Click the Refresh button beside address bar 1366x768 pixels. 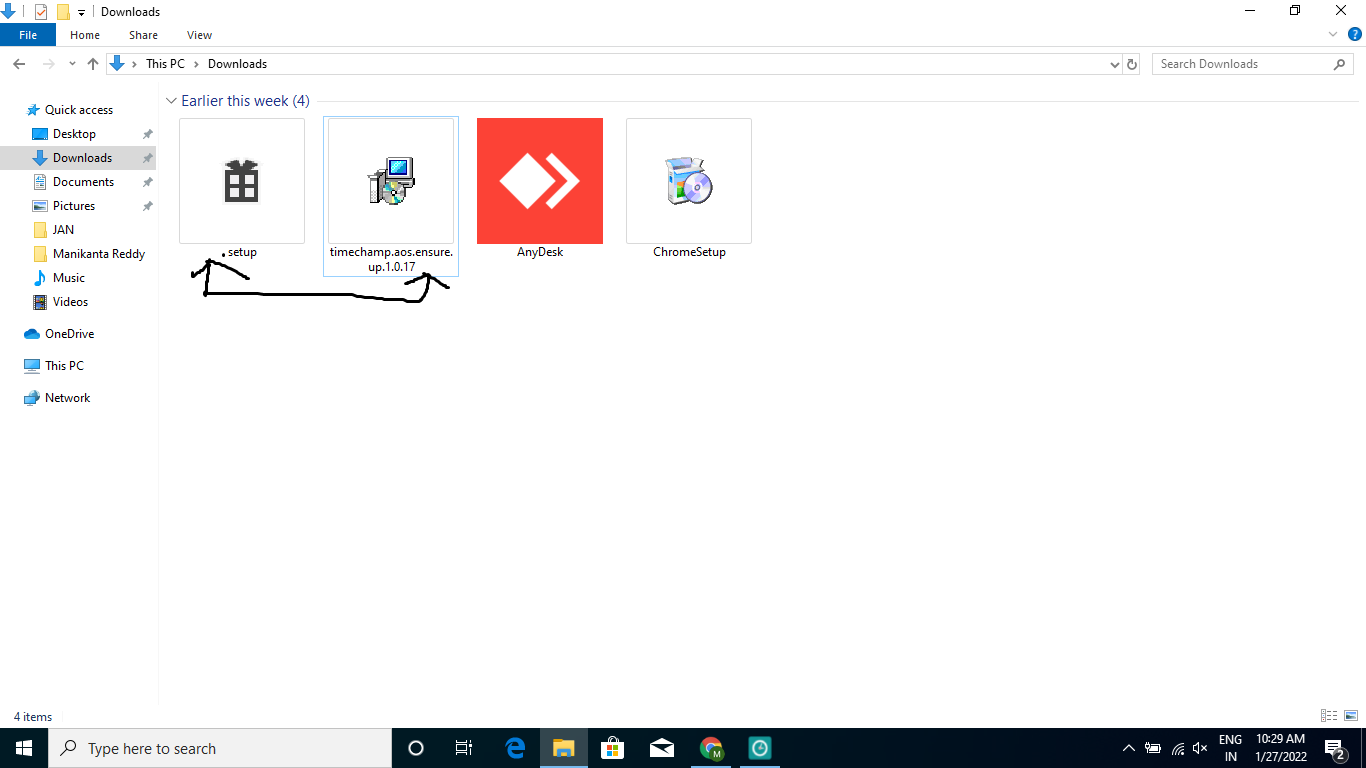(1132, 64)
